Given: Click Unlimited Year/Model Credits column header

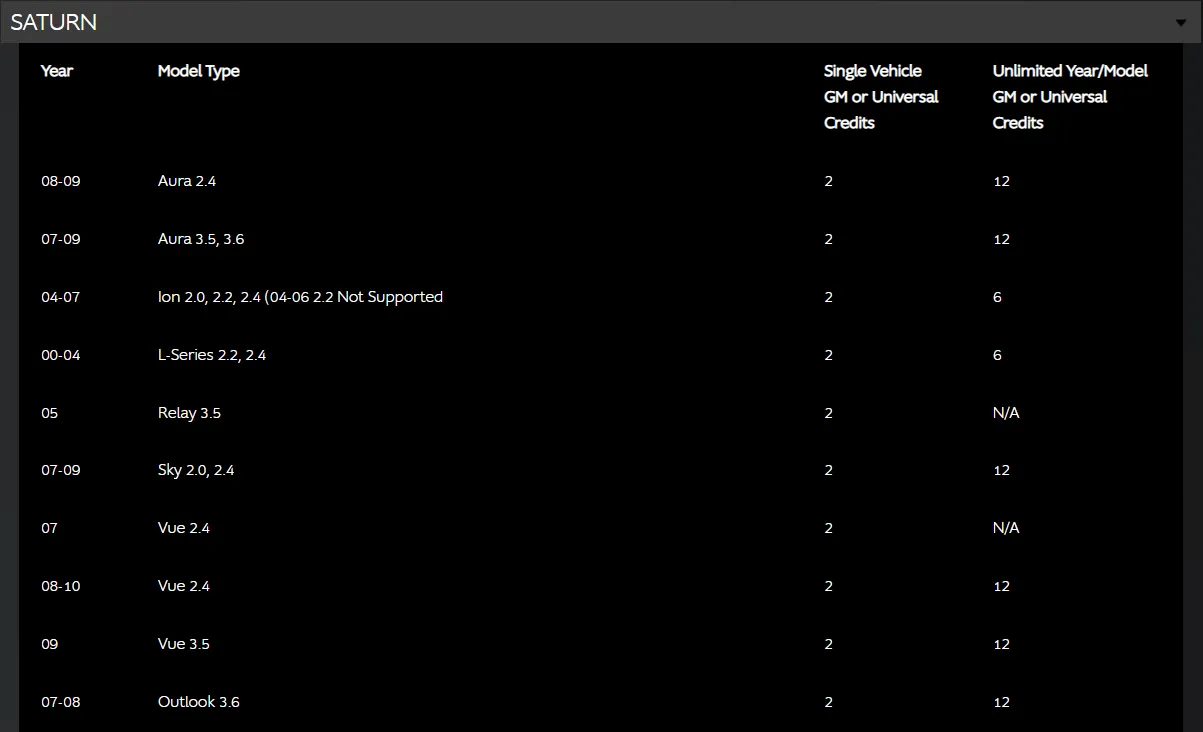Looking at the screenshot, I should coord(1069,97).
